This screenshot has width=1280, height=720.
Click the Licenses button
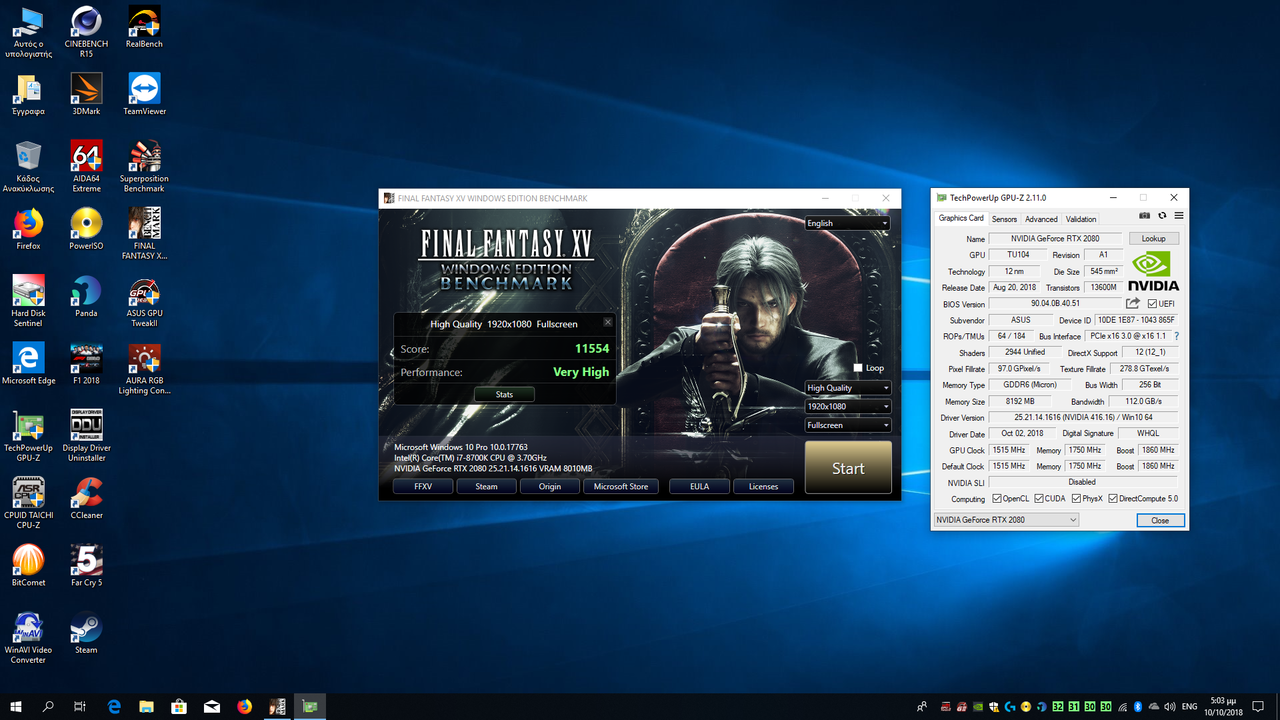pos(764,487)
